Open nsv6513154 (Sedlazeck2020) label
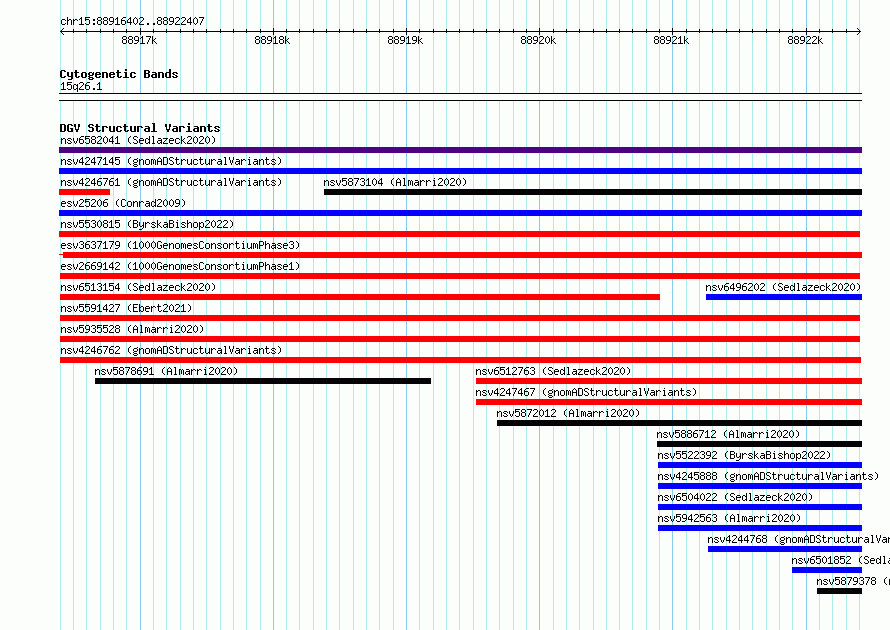This screenshot has height=630, width=890. (138, 287)
